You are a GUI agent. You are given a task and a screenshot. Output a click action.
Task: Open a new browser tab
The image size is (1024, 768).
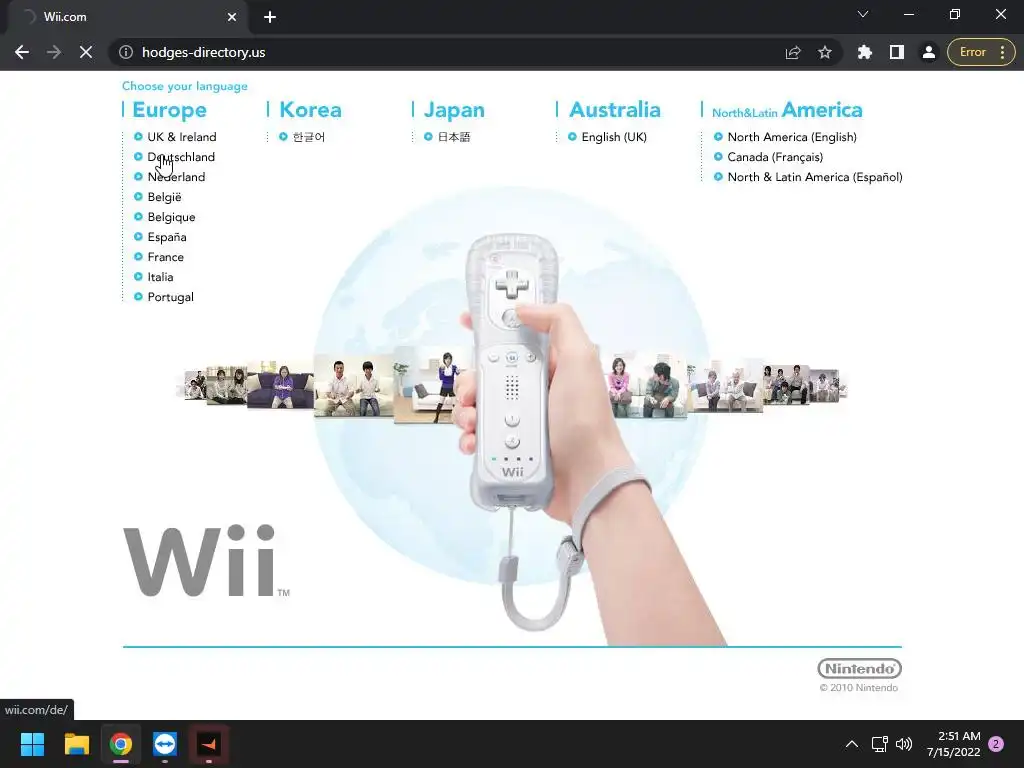[x=270, y=17]
